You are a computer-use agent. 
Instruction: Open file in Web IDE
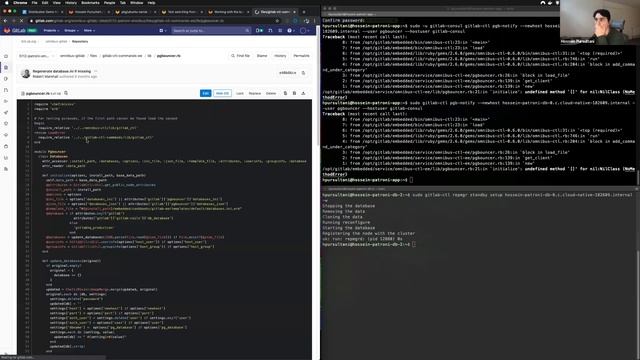(222, 93)
